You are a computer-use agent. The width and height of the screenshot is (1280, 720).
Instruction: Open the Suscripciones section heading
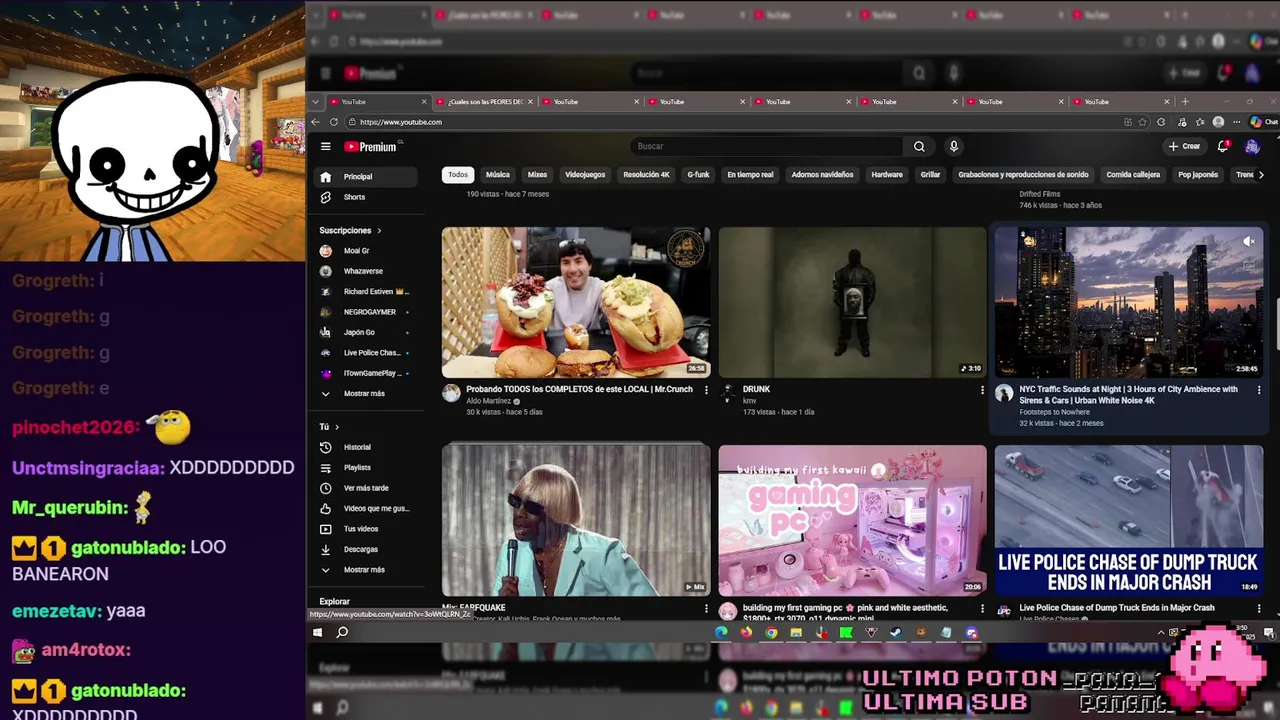[x=350, y=230]
